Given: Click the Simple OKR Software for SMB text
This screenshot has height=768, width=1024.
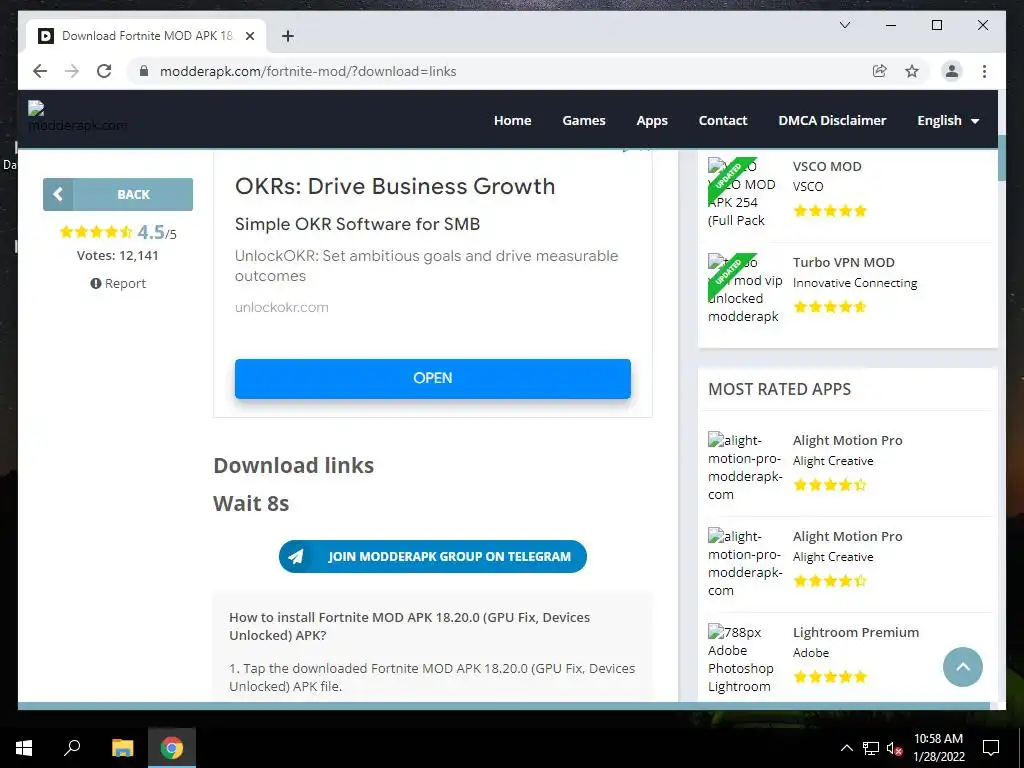Looking at the screenshot, I should click(x=357, y=224).
